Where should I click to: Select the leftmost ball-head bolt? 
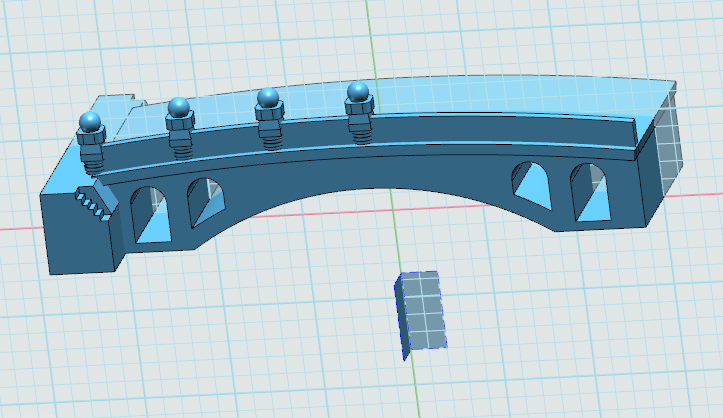pos(92,124)
